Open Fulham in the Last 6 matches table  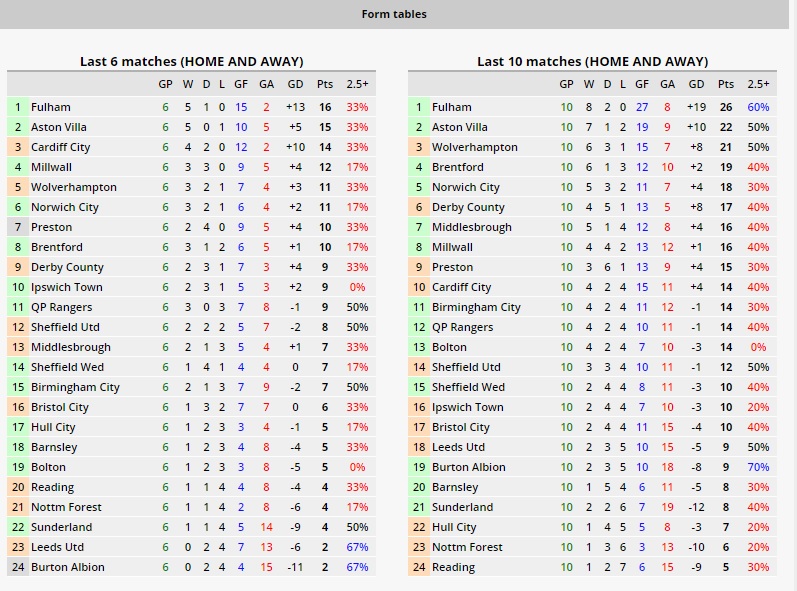[51, 107]
